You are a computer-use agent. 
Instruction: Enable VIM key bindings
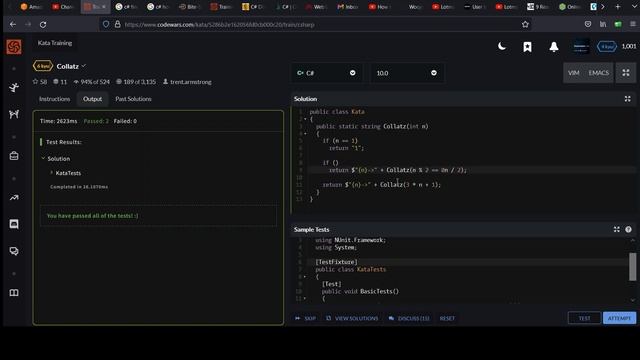click(573, 73)
